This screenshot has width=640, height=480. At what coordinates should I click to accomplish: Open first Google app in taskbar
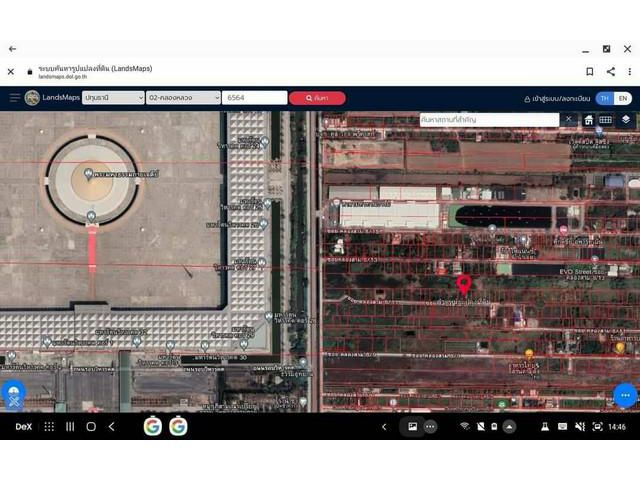(x=152, y=426)
